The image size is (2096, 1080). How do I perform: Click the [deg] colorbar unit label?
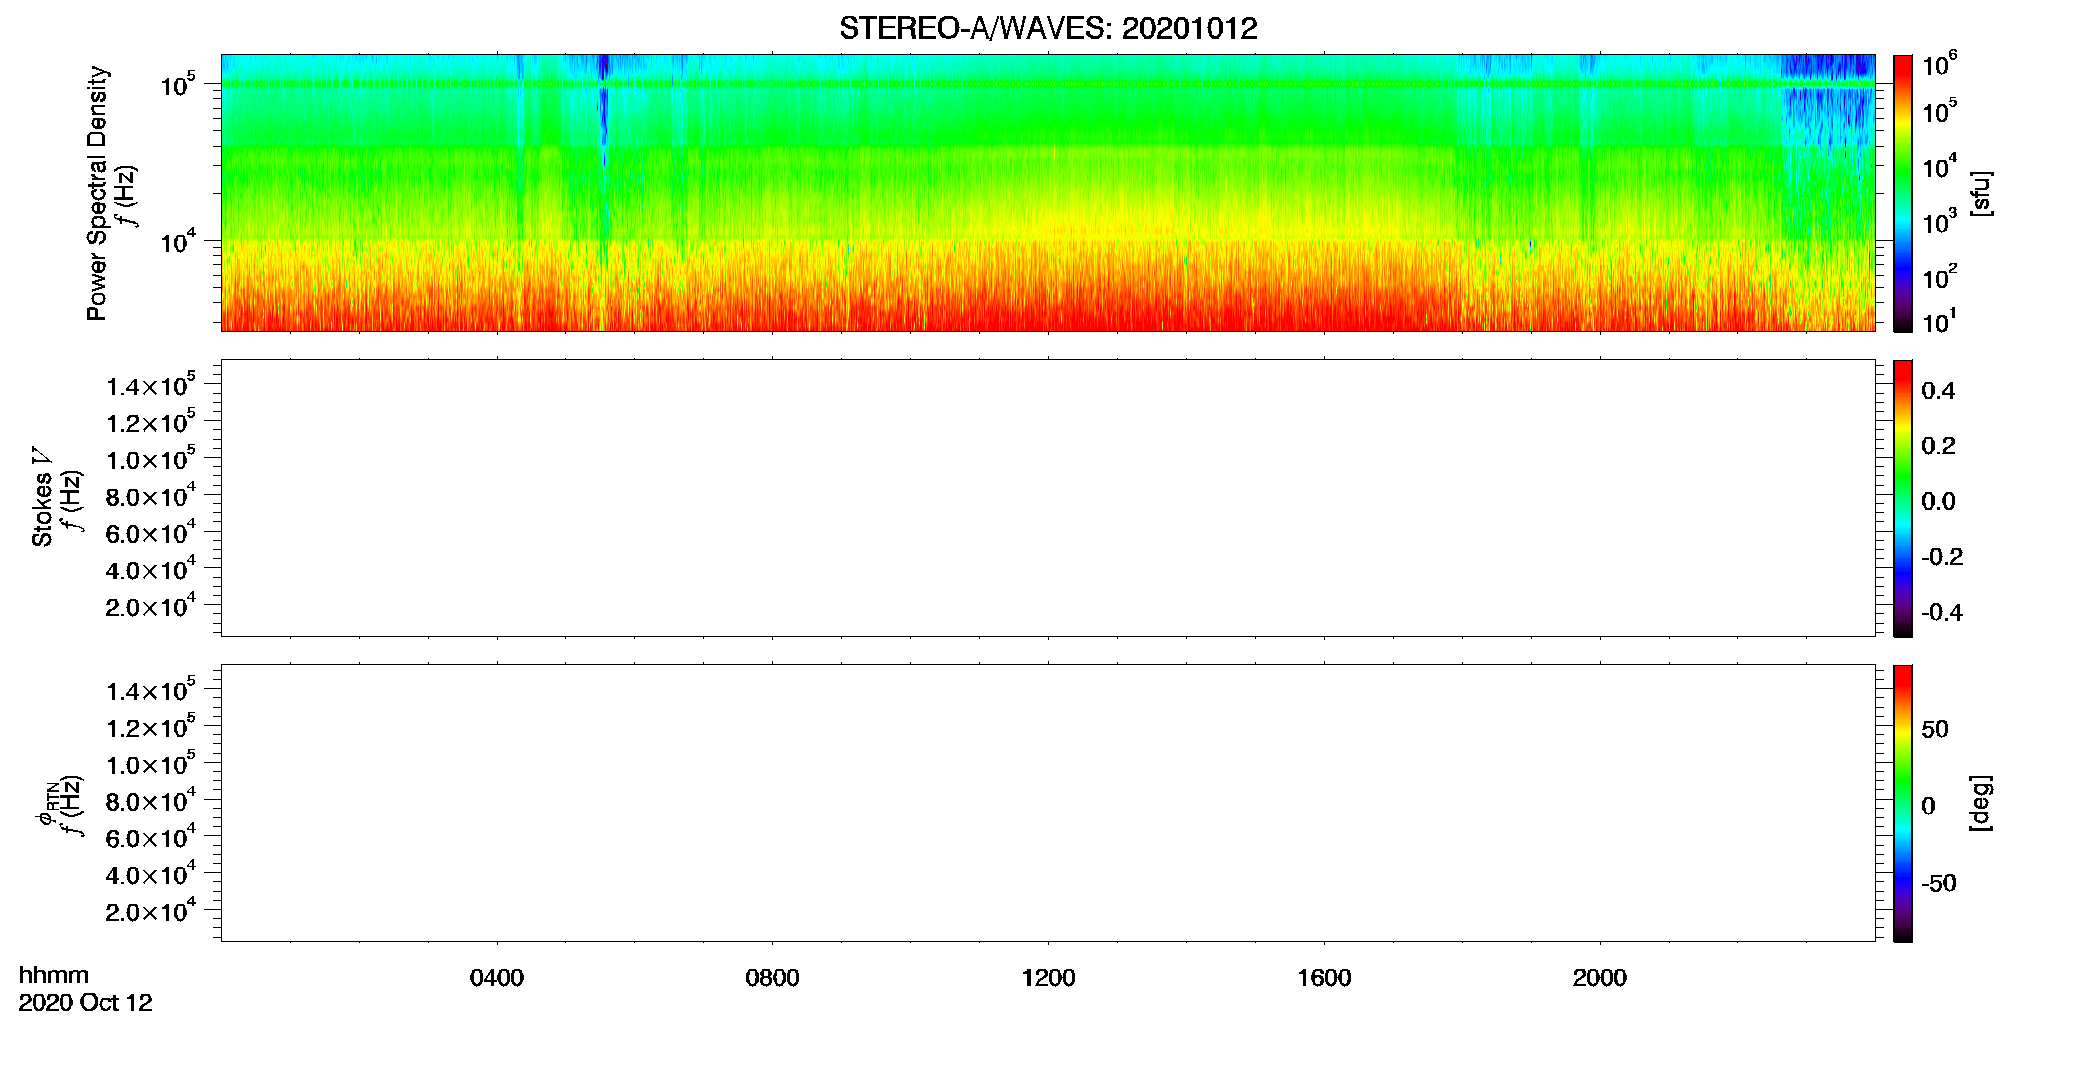(x=1980, y=803)
